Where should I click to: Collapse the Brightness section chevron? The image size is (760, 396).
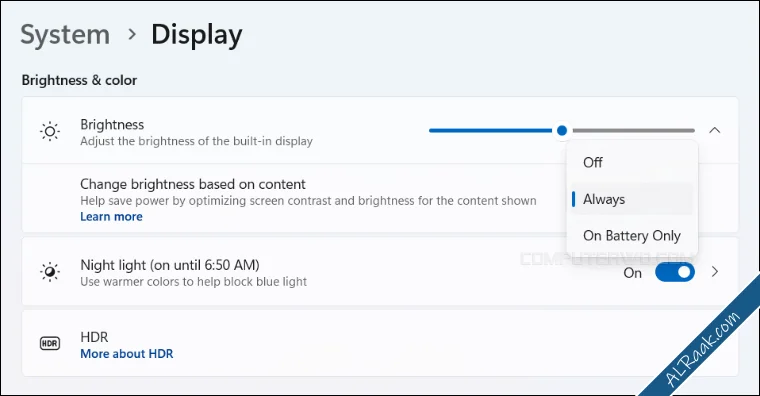click(714, 130)
